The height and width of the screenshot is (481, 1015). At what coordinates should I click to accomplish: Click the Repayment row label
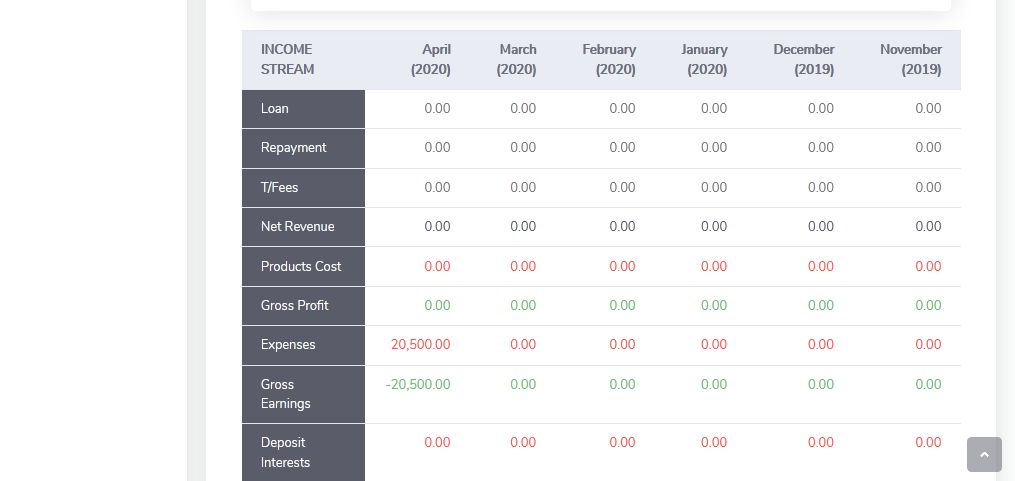[293, 148]
